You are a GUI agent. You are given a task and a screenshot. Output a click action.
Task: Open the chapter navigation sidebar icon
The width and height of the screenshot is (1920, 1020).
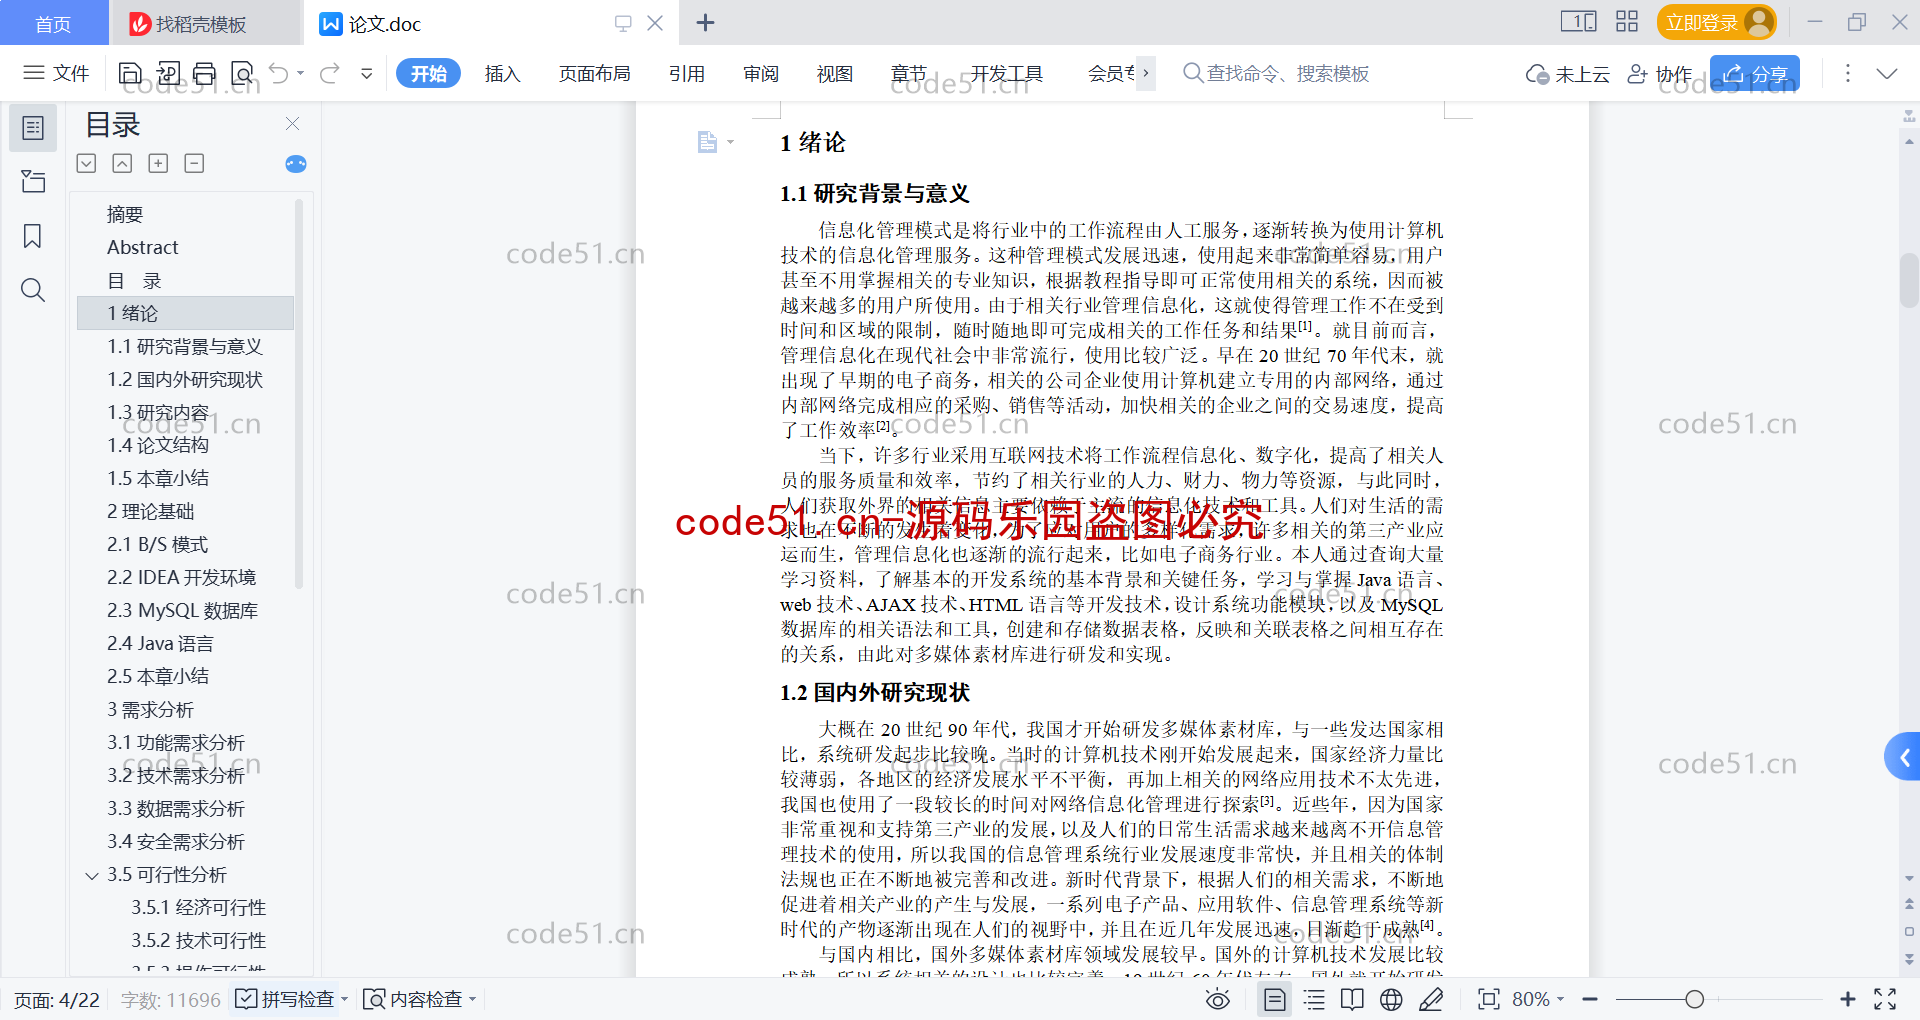pos(33,181)
